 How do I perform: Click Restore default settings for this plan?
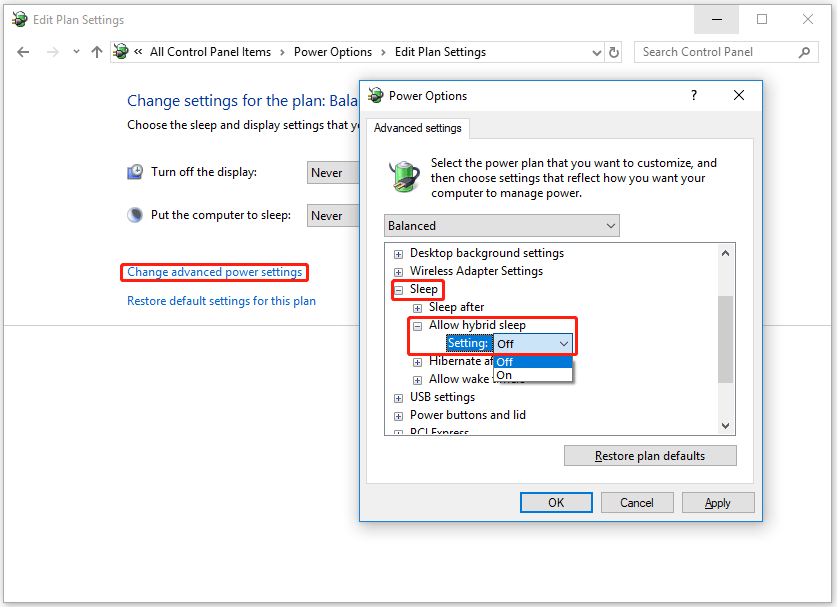coord(221,301)
